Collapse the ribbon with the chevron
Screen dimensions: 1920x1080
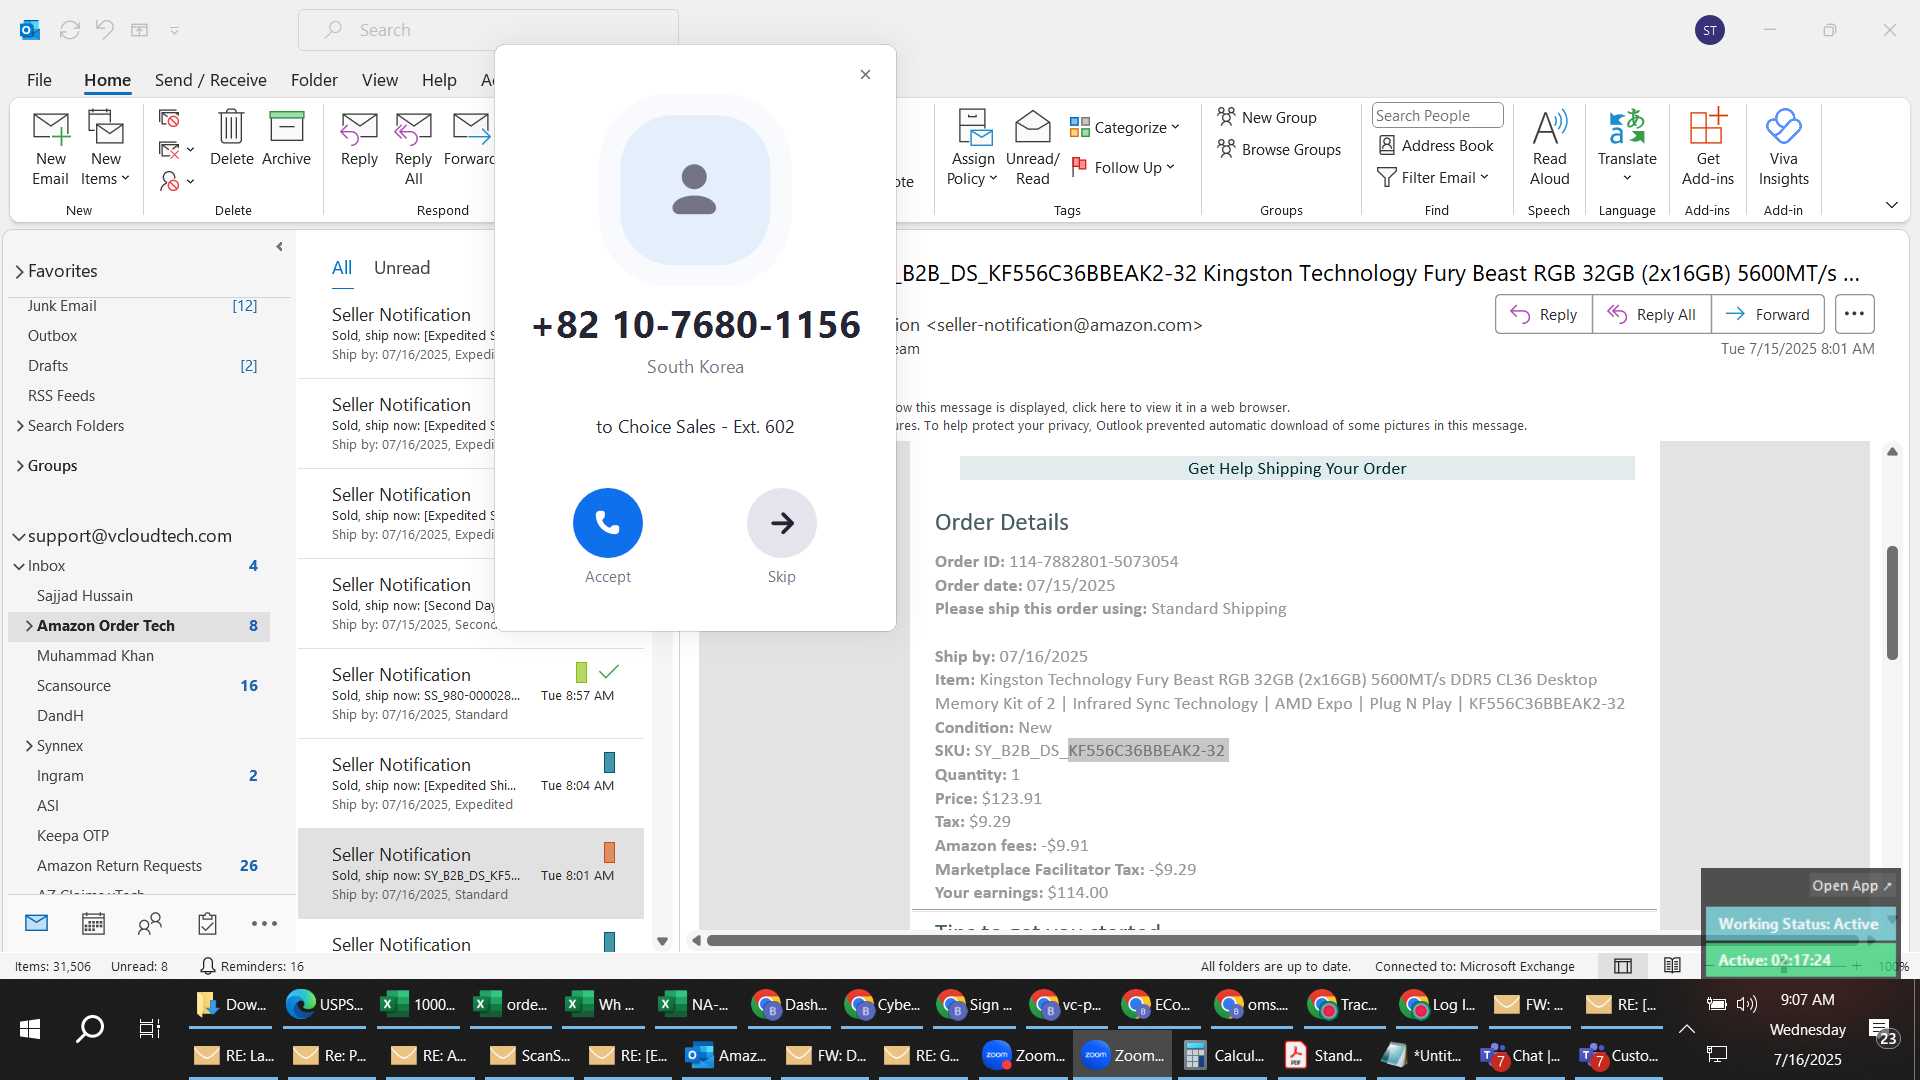click(x=1891, y=205)
